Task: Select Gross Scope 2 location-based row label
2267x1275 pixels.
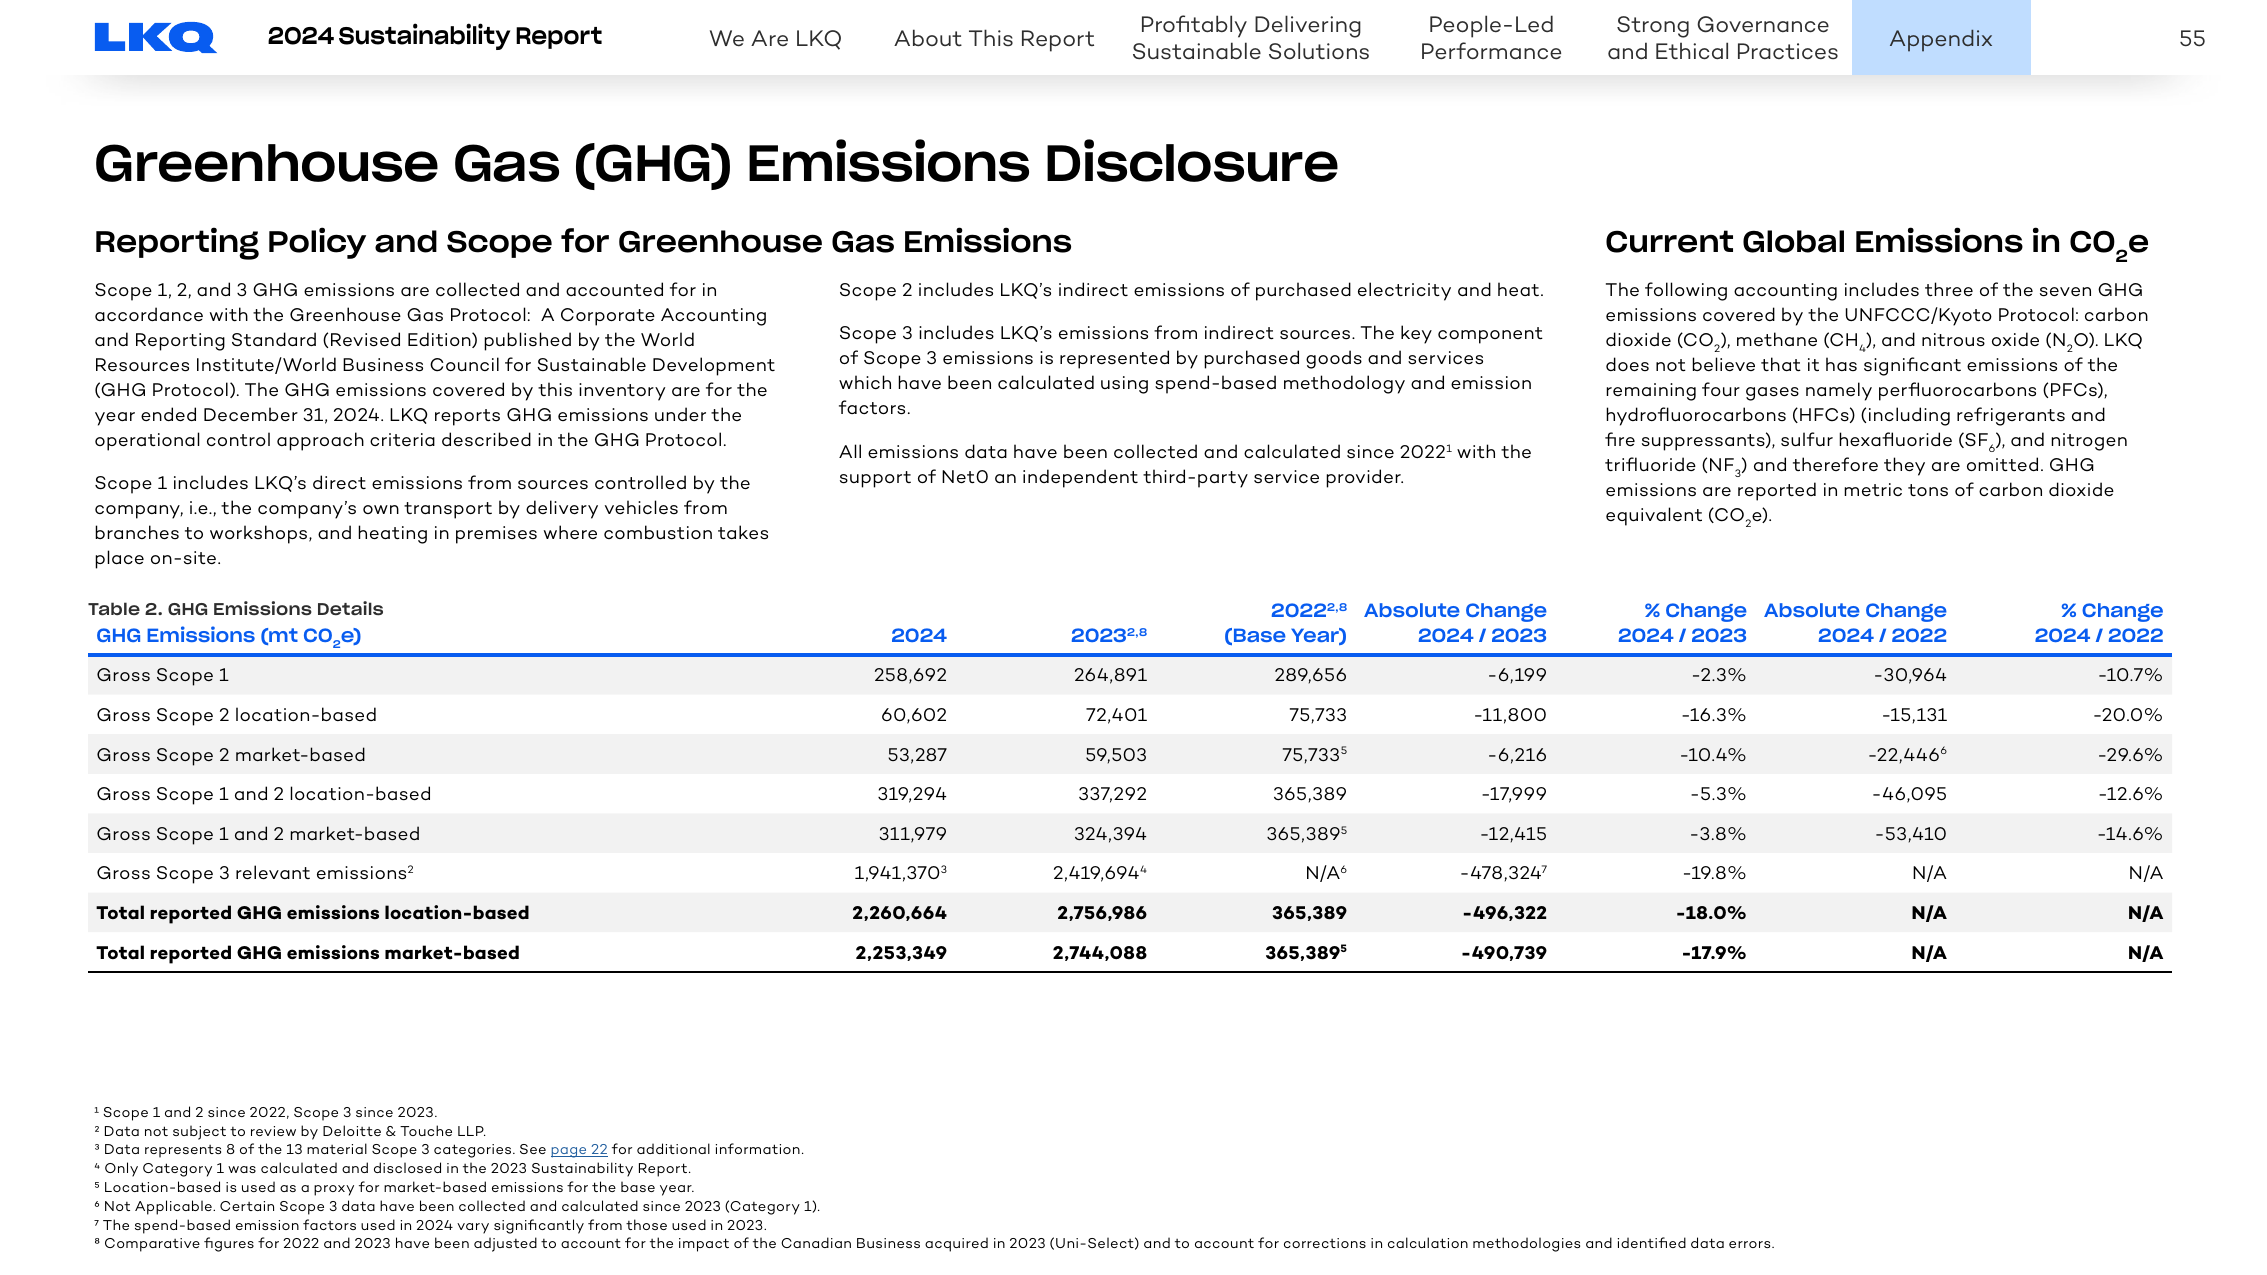Action: (237, 715)
